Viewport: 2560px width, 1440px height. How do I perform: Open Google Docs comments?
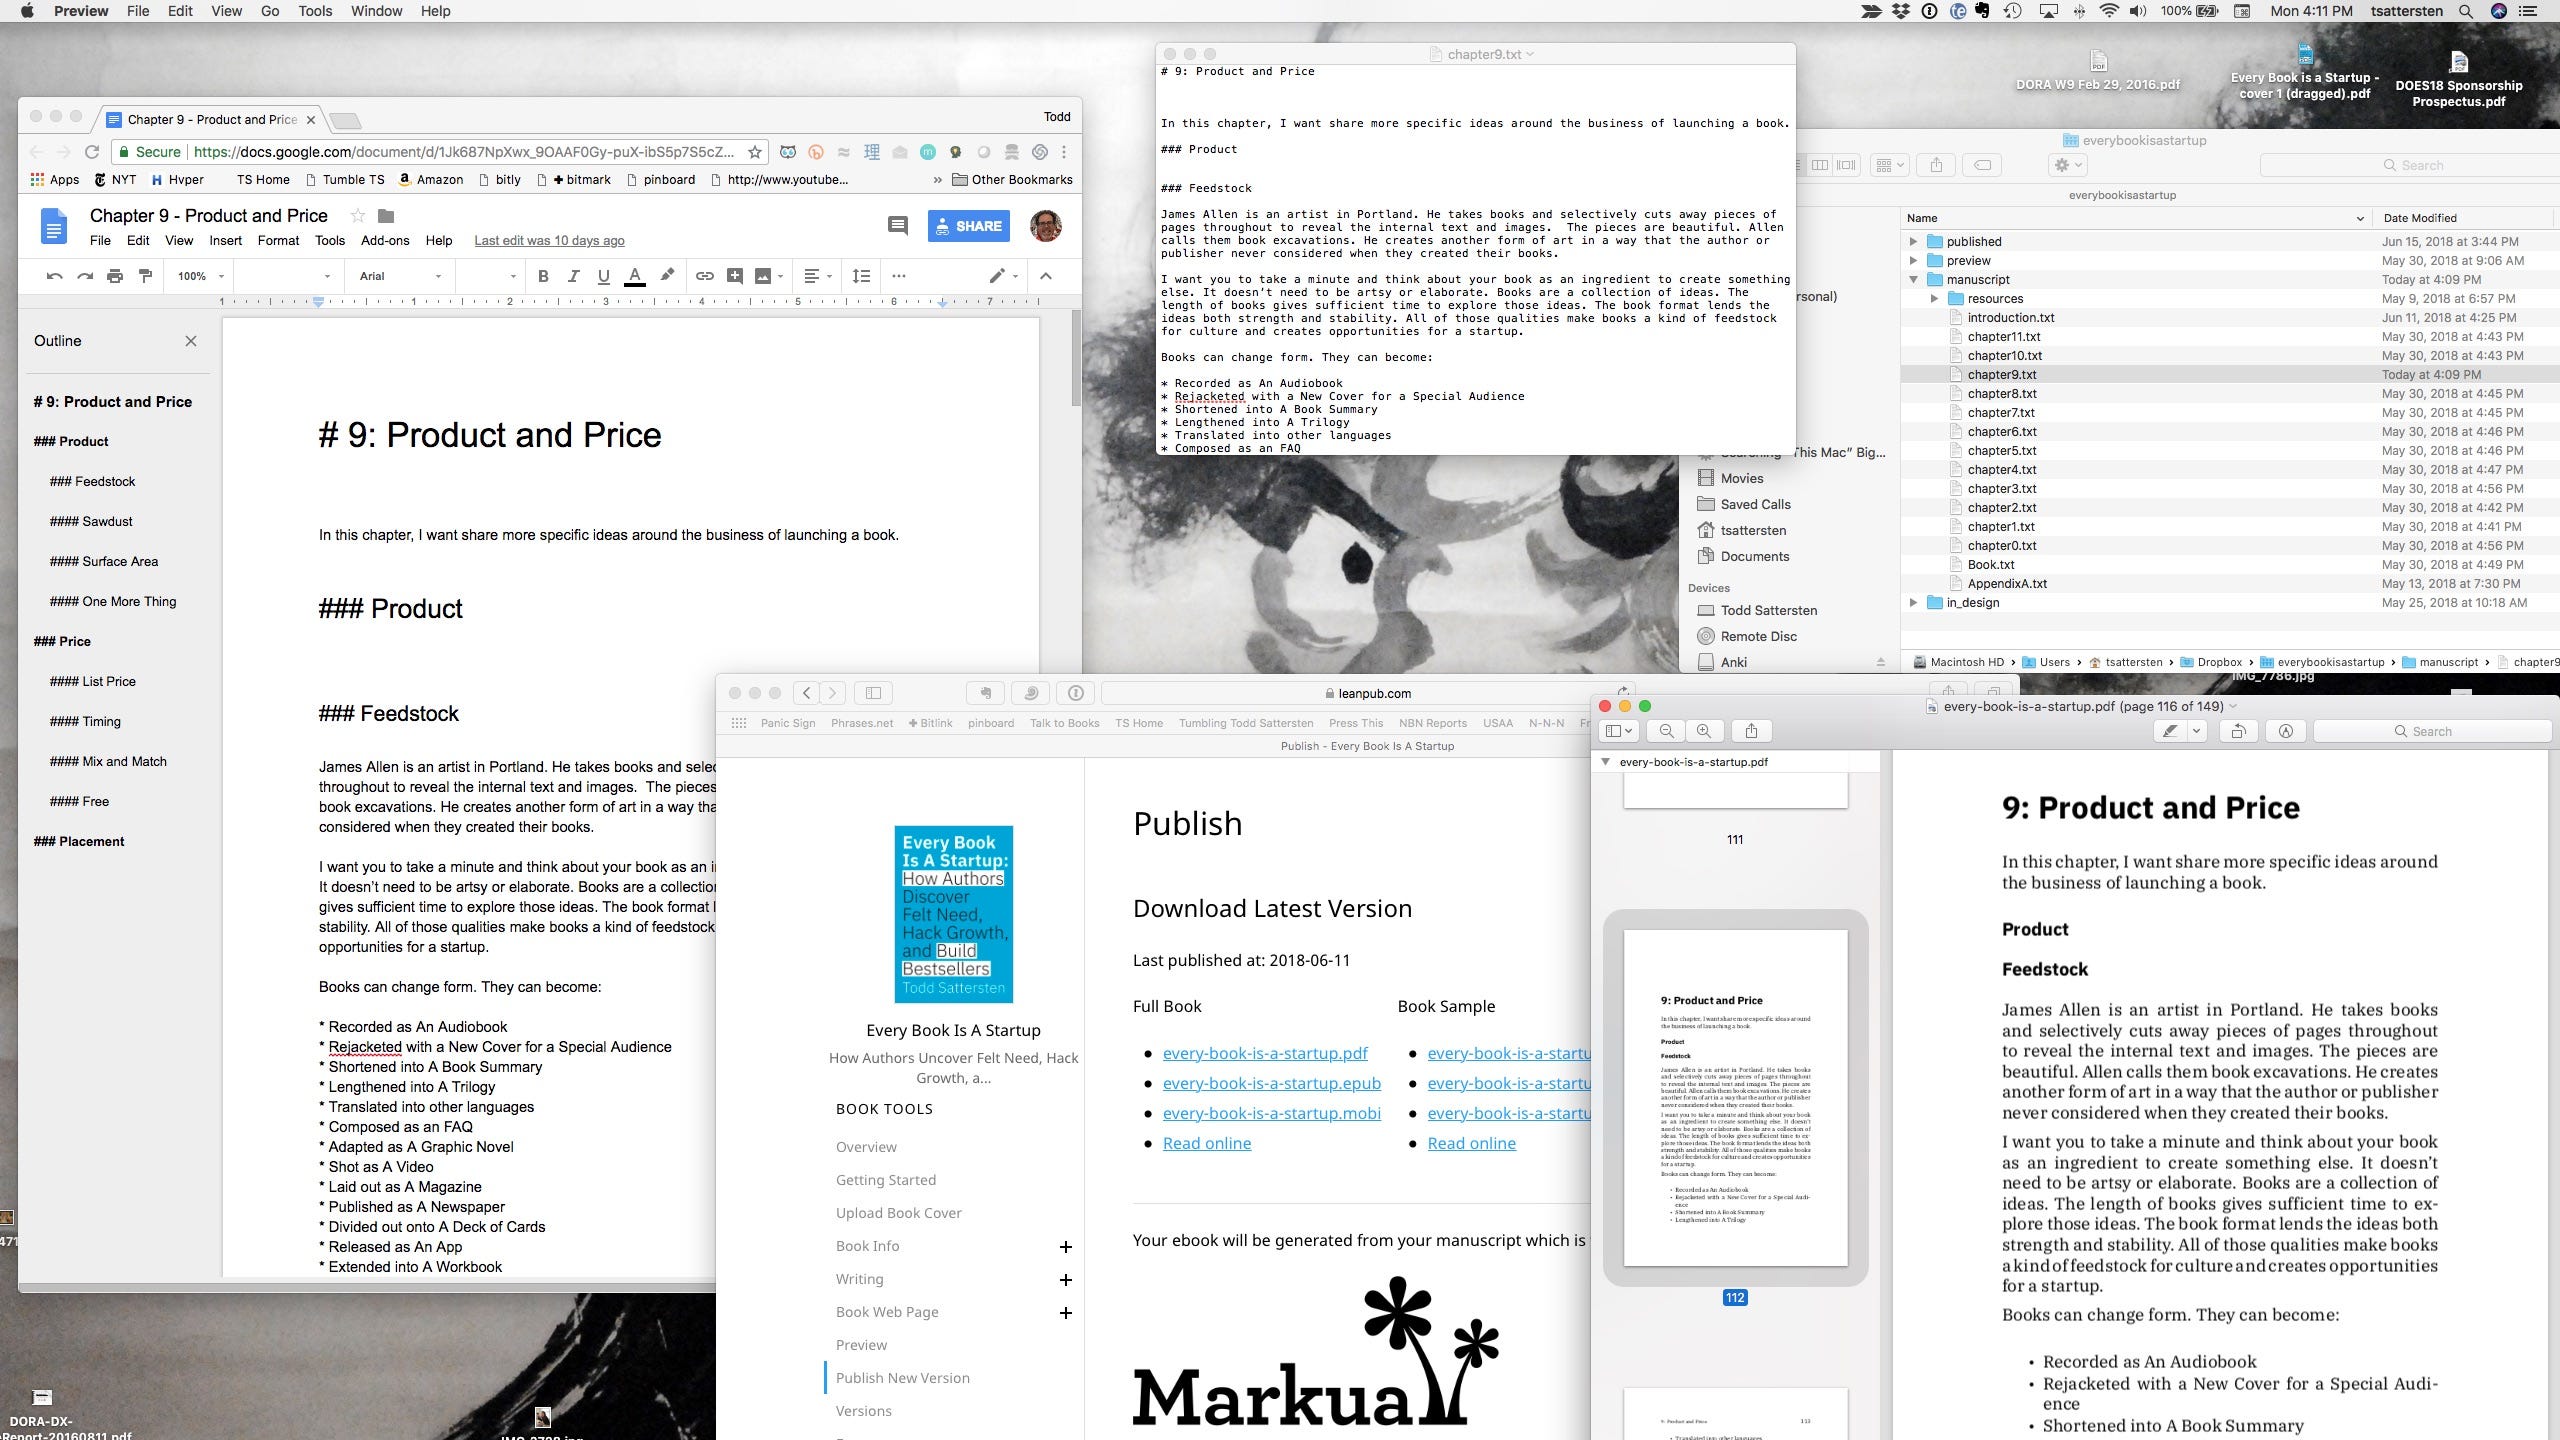coord(897,226)
